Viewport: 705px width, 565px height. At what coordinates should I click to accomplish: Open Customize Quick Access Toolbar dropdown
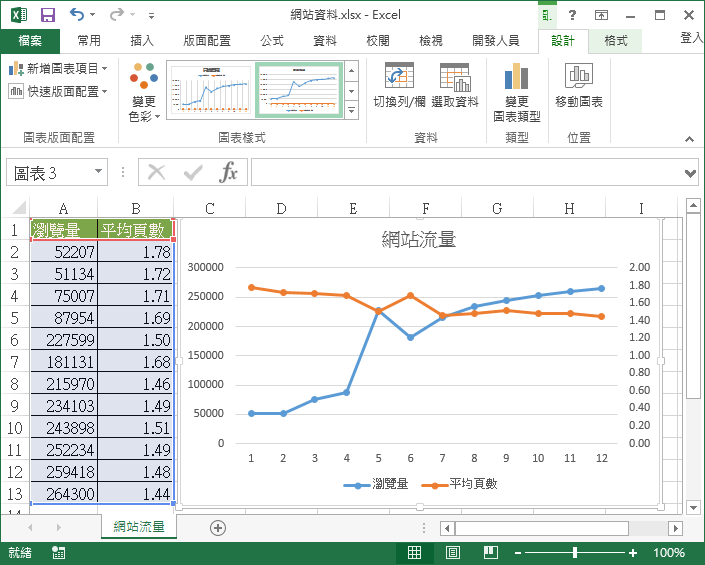pos(152,16)
